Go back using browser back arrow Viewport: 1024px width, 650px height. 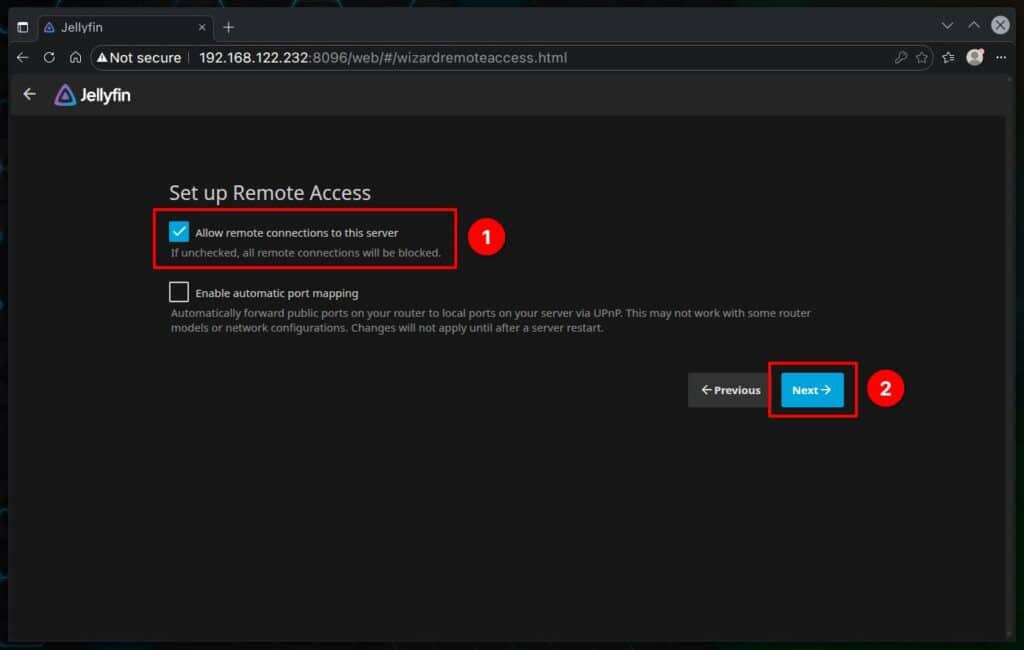tap(23, 58)
